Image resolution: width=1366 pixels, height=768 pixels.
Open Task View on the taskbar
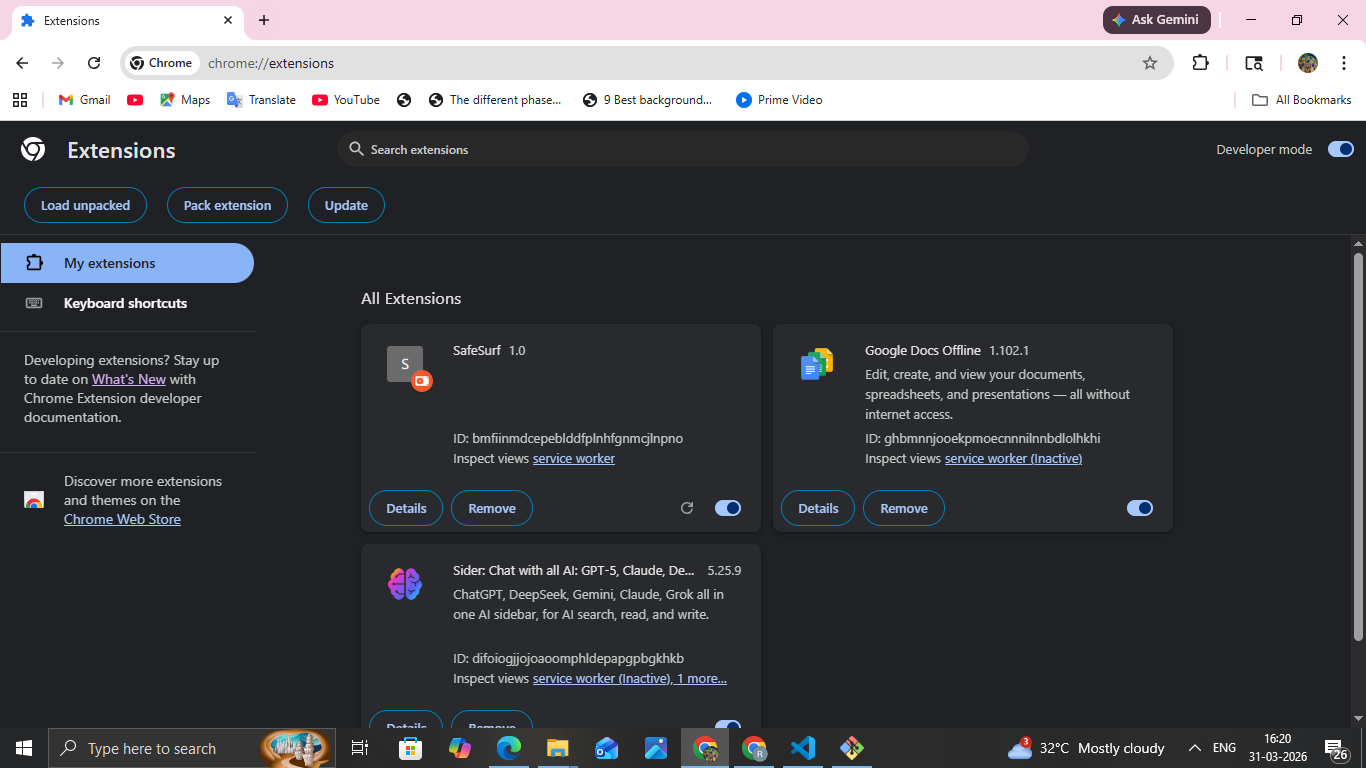360,748
